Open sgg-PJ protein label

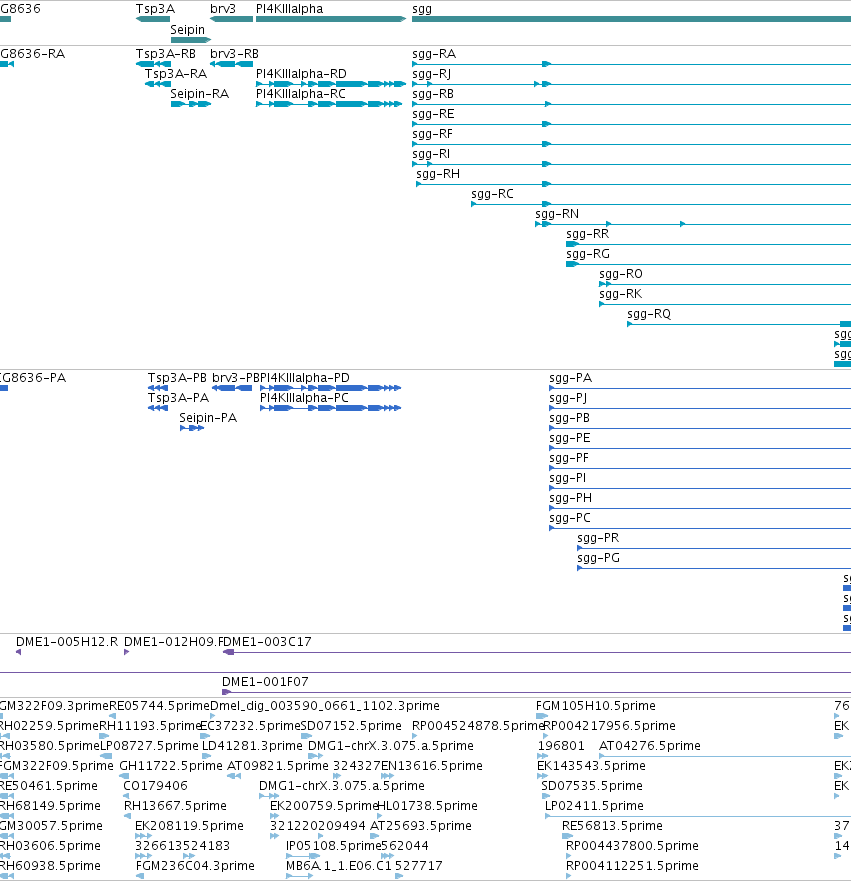tap(568, 398)
